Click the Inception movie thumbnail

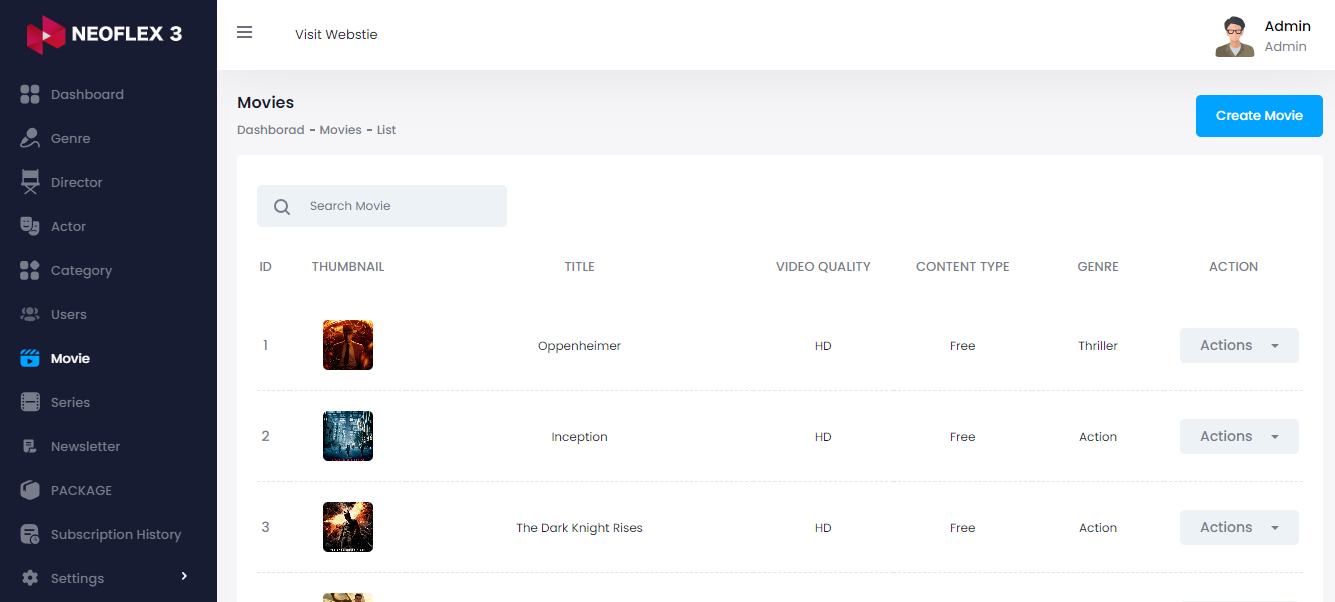pos(347,436)
